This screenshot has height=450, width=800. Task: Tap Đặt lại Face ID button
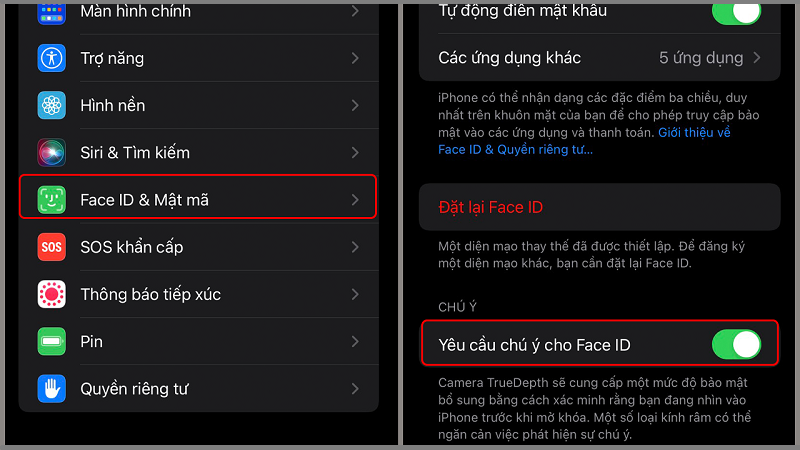pyautogui.click(x=599, y=207)
